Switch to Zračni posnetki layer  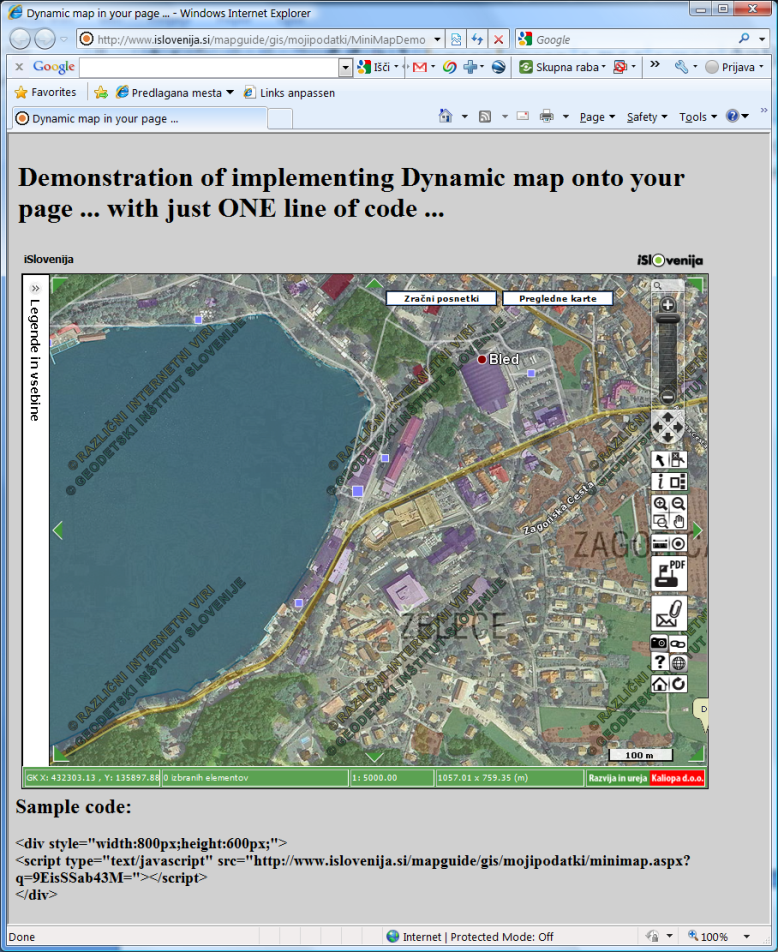(442, 298)
